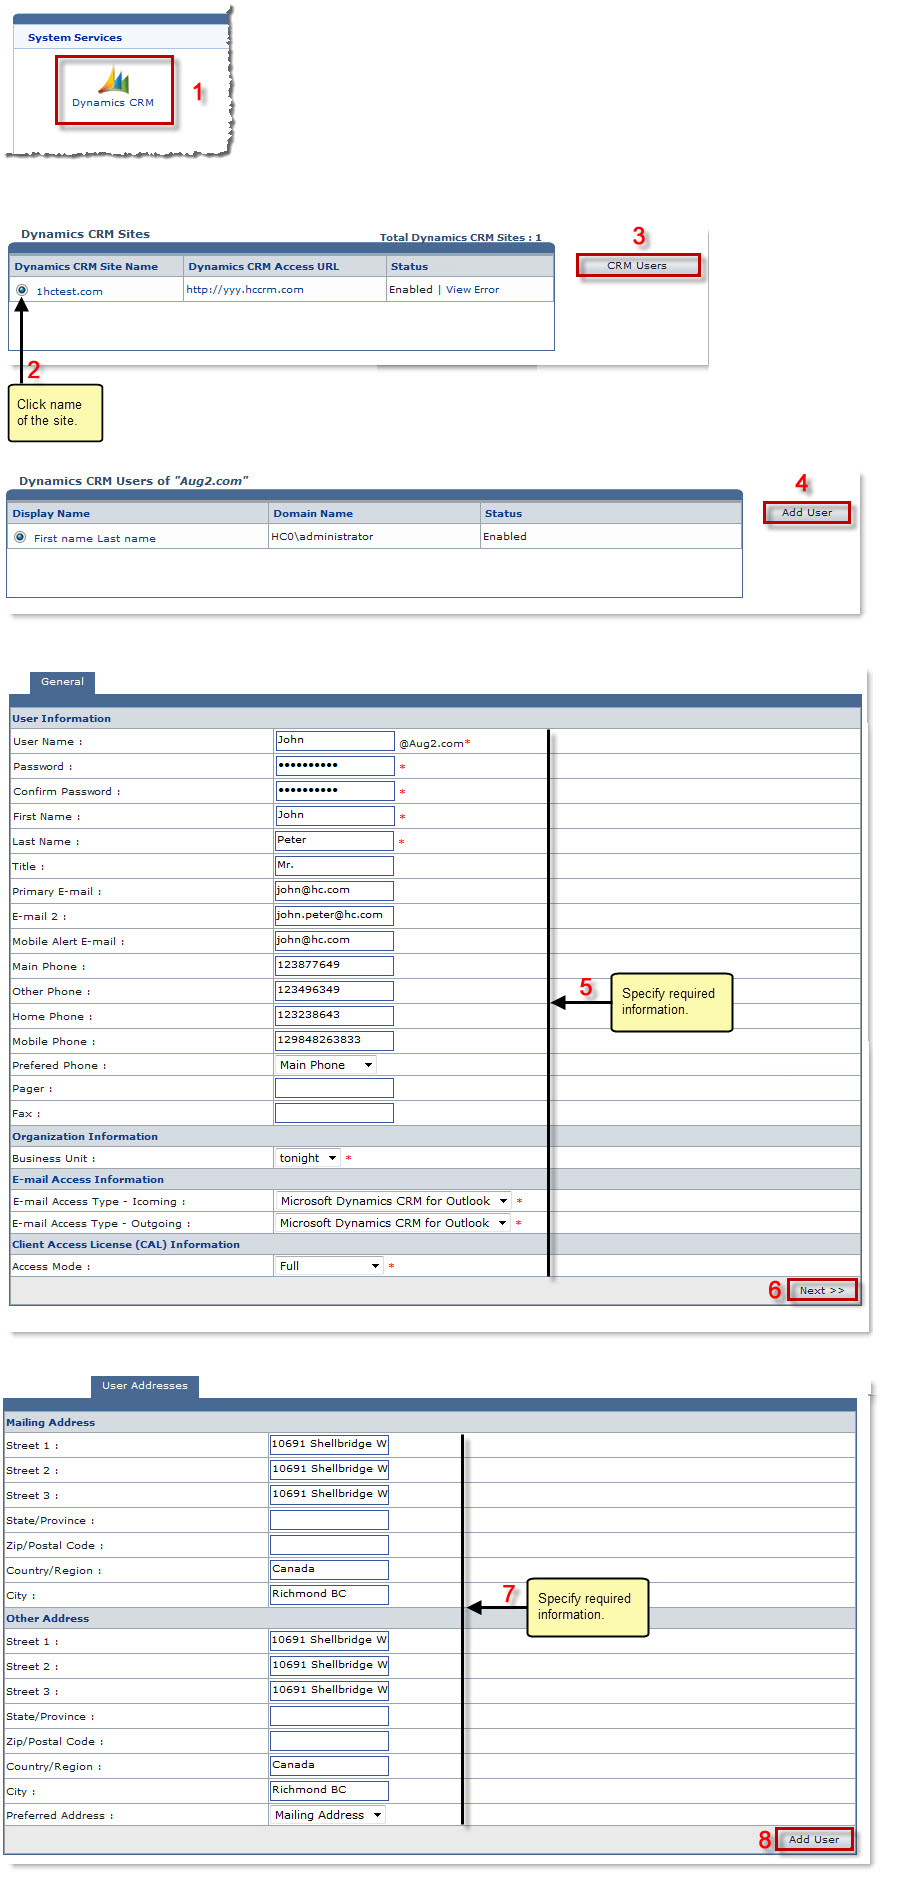Open the First name Last name user link
The height and width of the screenshot is (1881, 905).
click(x=95, y=539)
